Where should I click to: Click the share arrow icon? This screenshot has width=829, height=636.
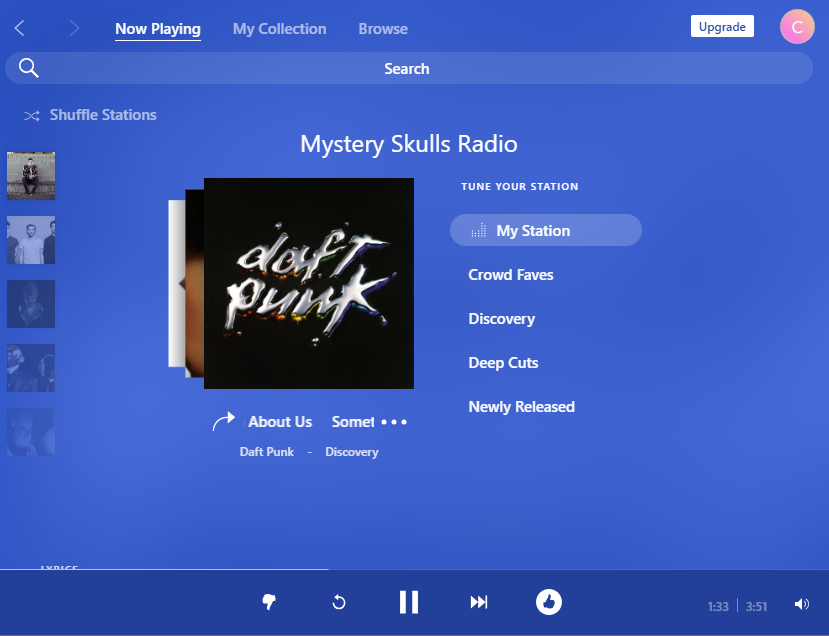point(223,422)
